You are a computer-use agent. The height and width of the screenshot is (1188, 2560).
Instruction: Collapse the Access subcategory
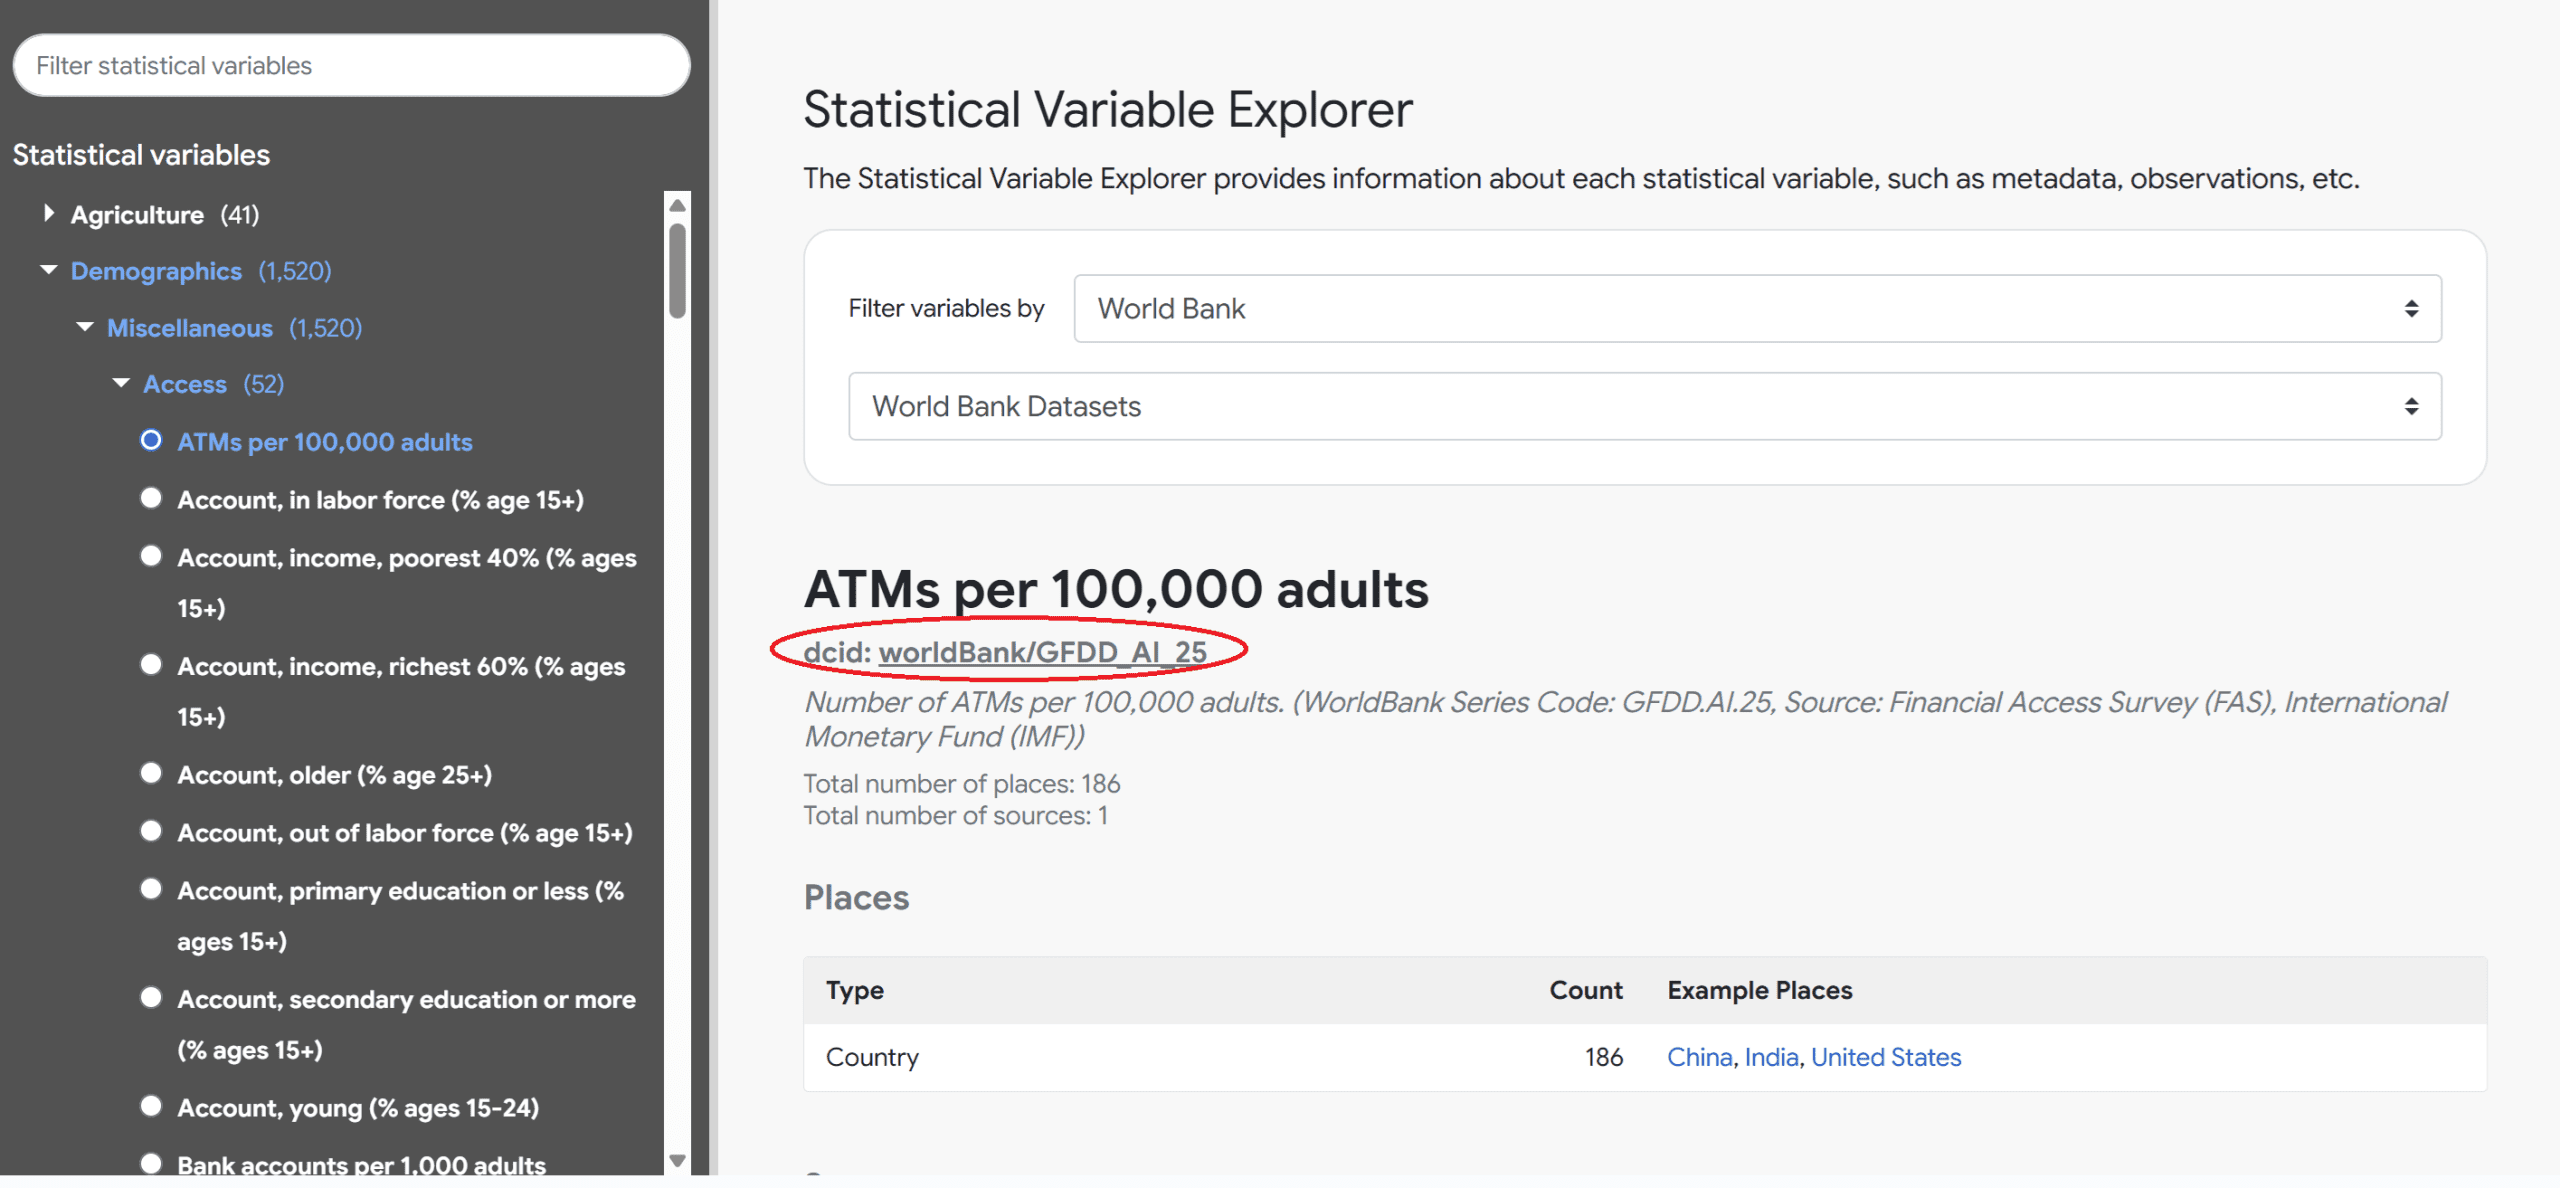point(122,383)
